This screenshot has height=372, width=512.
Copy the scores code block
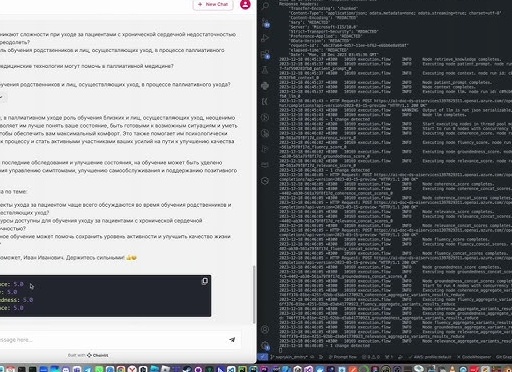(x=205, y=281)
